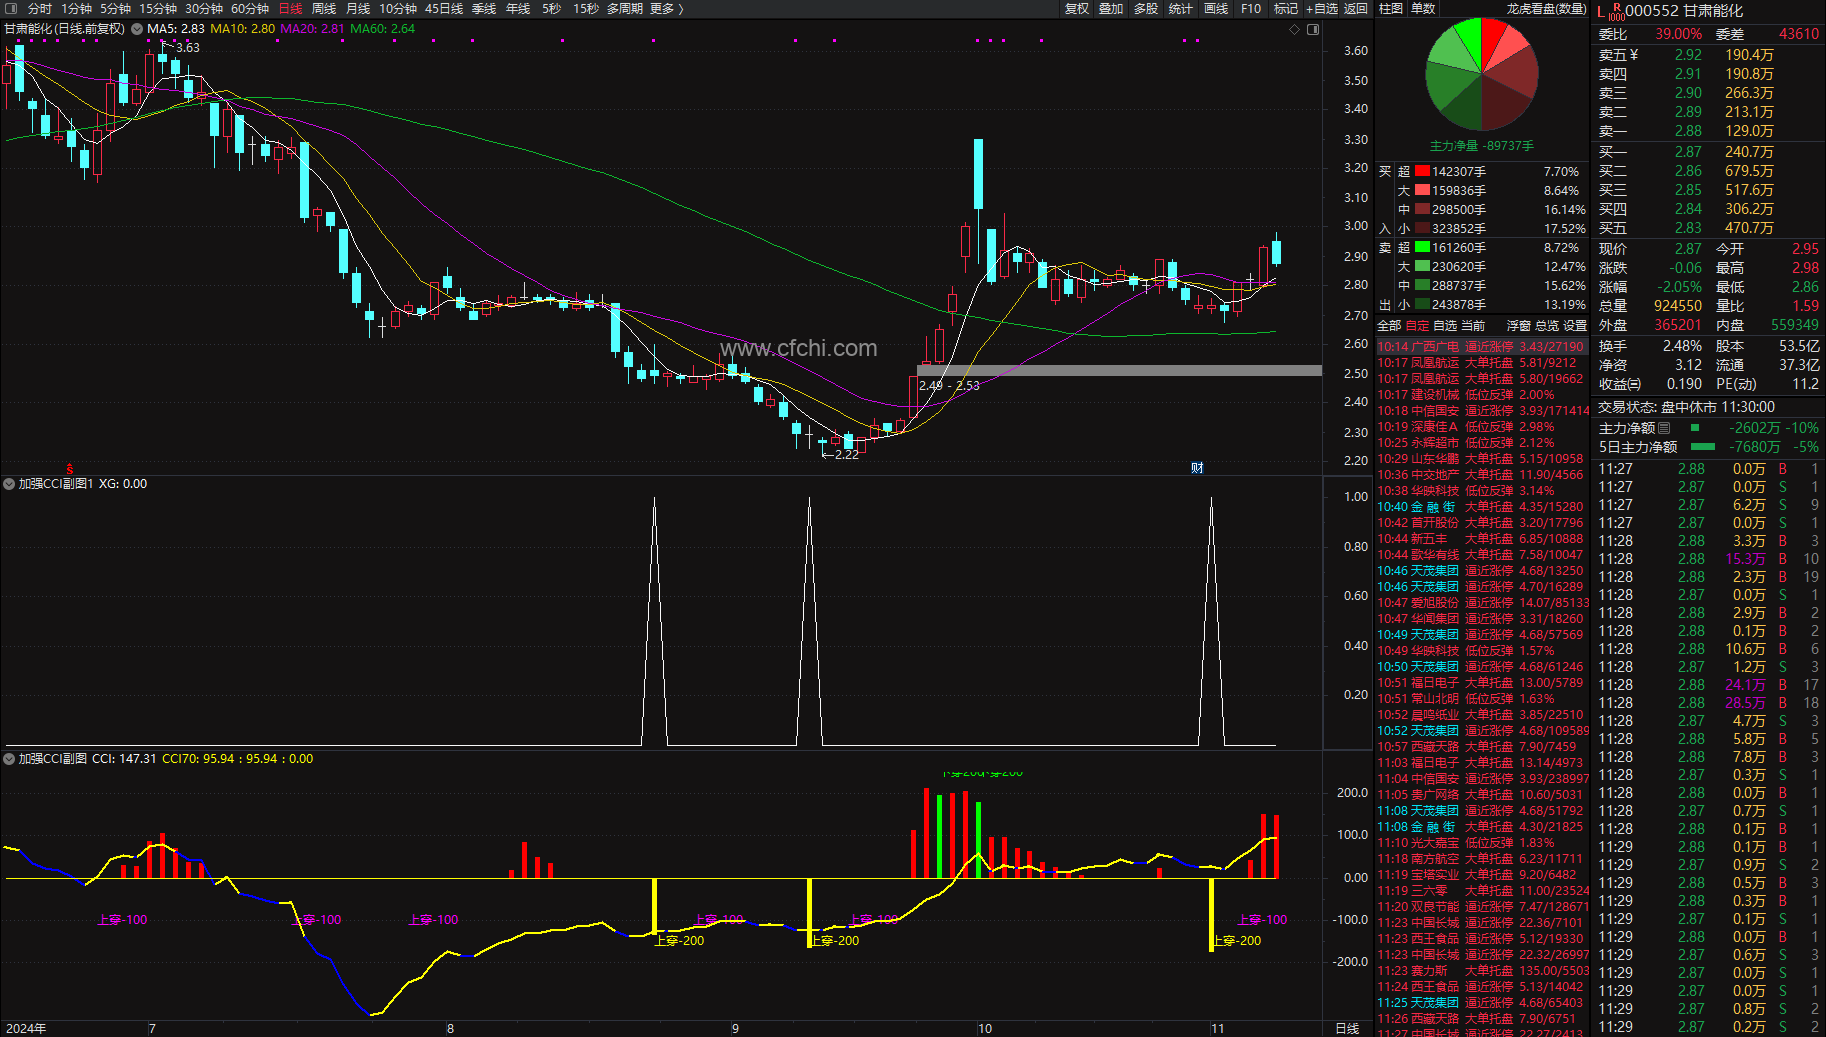Click the 10:14 广西广电 alert row
This screenshot has width=1826, height=1037.
click(x=1482, y=347)
